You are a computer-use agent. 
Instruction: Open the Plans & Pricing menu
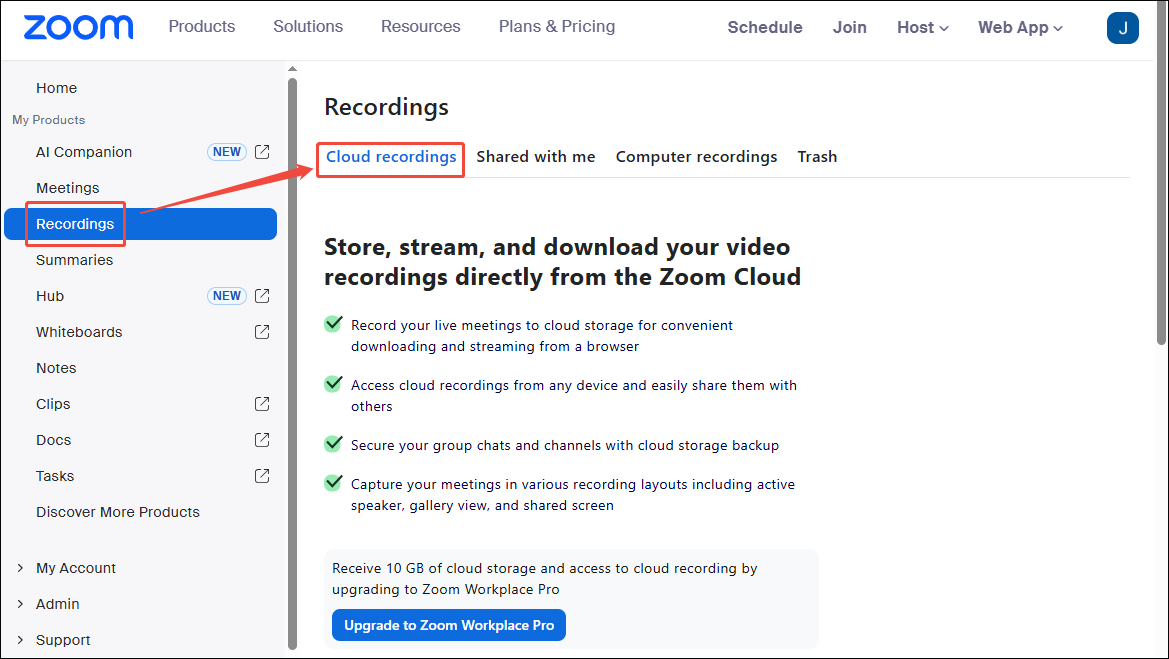click(x=556, y=26)
